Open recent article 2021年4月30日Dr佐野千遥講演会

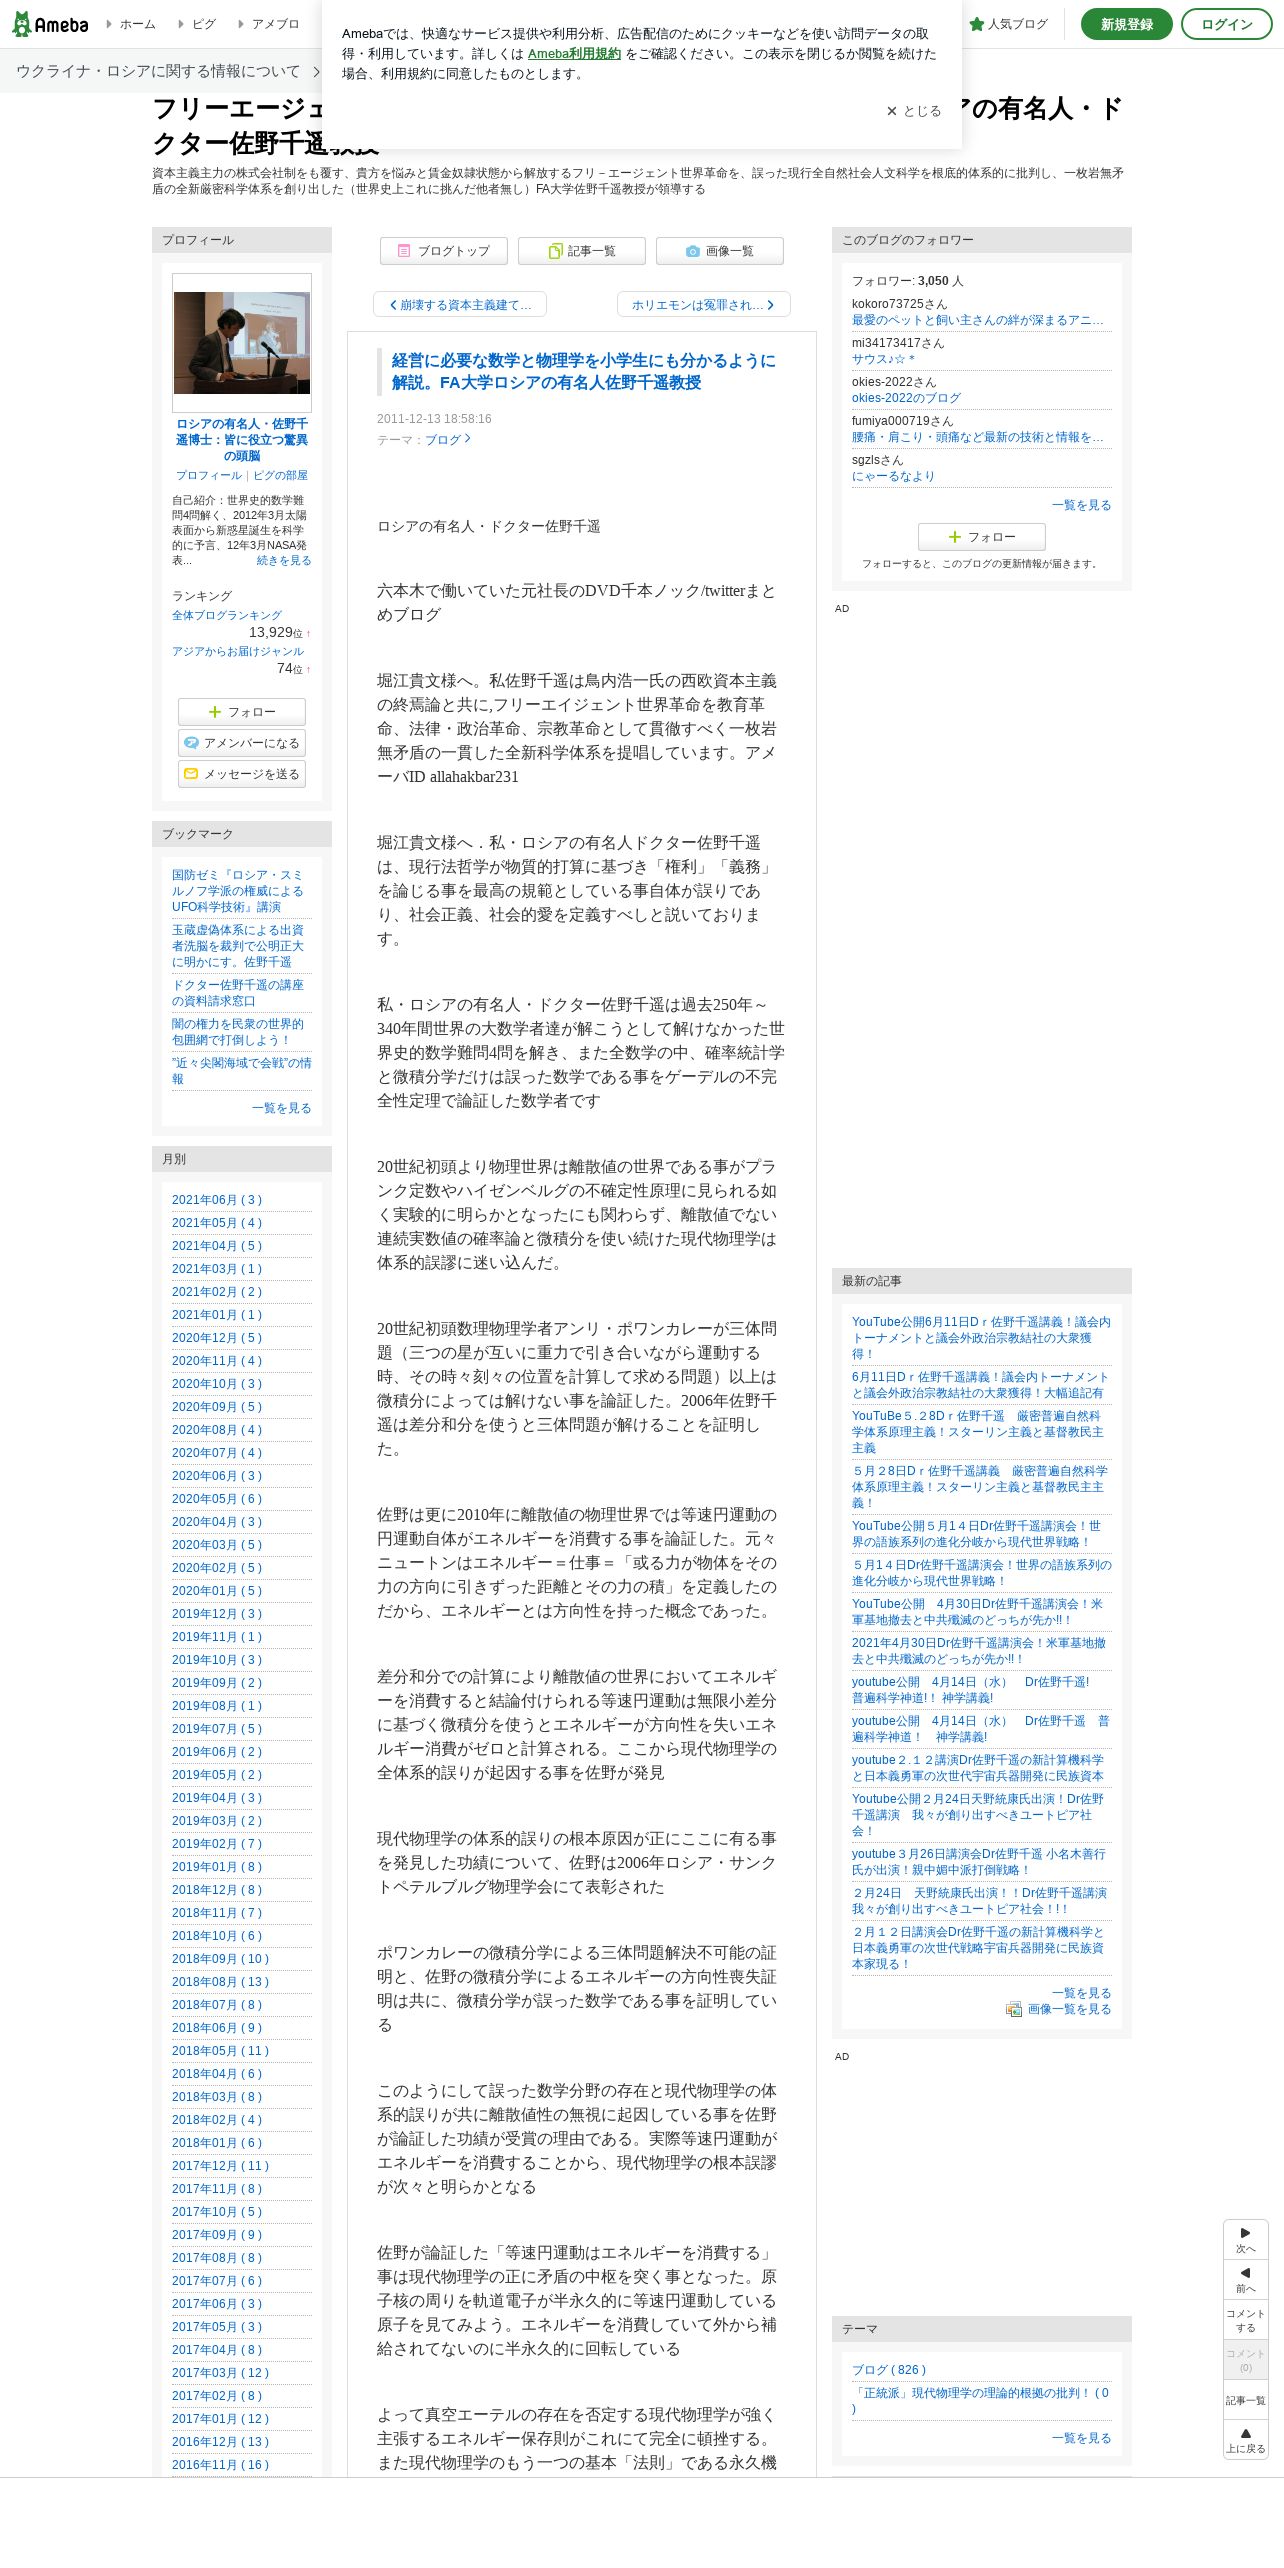pos(979,1651)
